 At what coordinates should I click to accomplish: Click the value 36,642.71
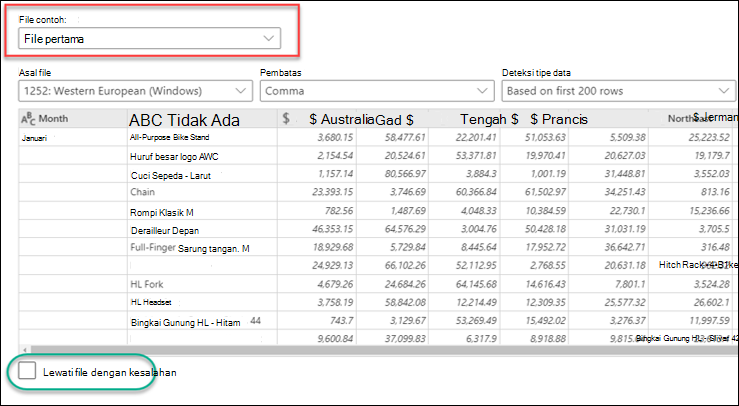pyautogui.click(x=625, y=247)
